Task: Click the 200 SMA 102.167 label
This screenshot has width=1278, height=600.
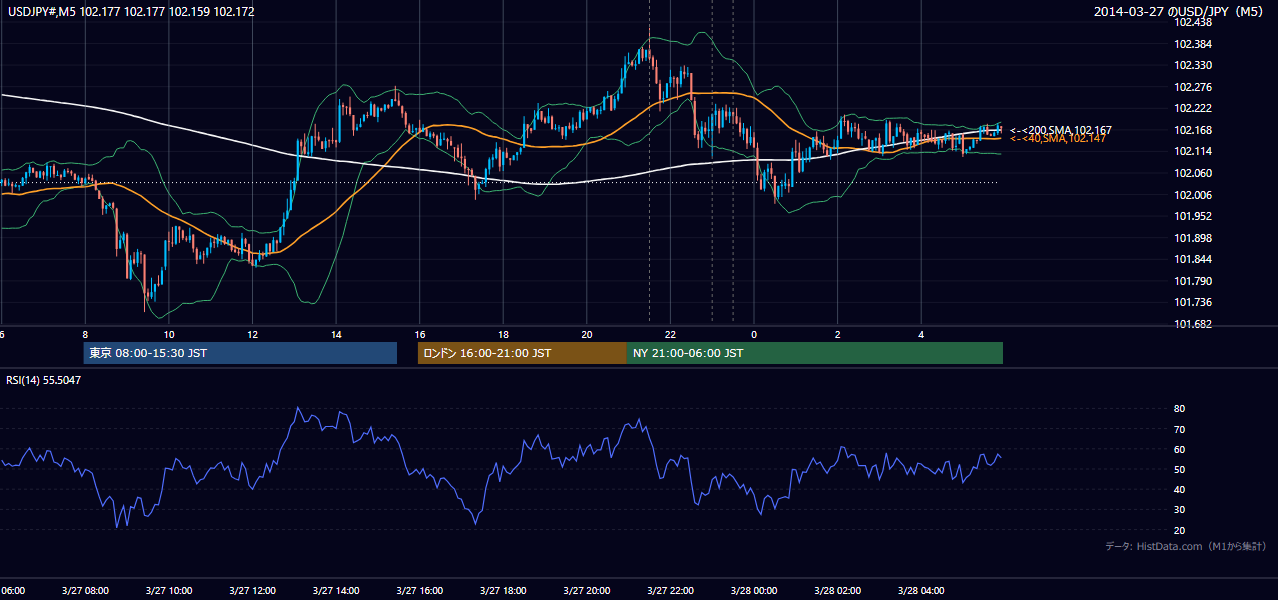Action: [x=1060, y=130]
